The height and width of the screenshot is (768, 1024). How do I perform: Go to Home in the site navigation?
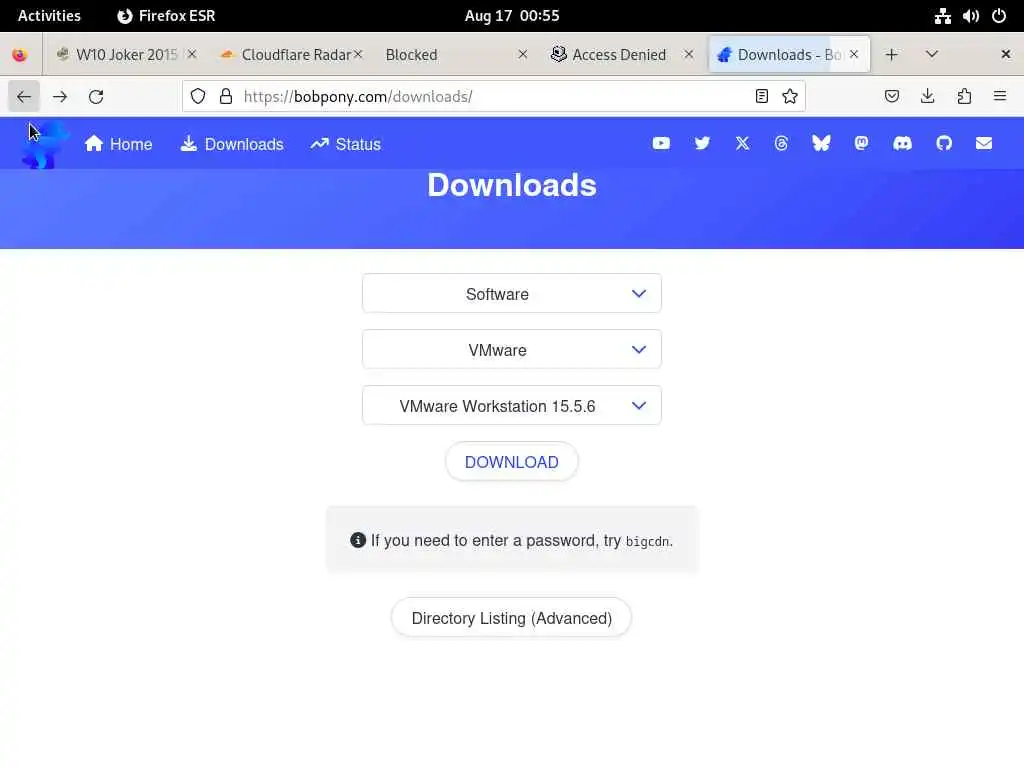(118, 144)
